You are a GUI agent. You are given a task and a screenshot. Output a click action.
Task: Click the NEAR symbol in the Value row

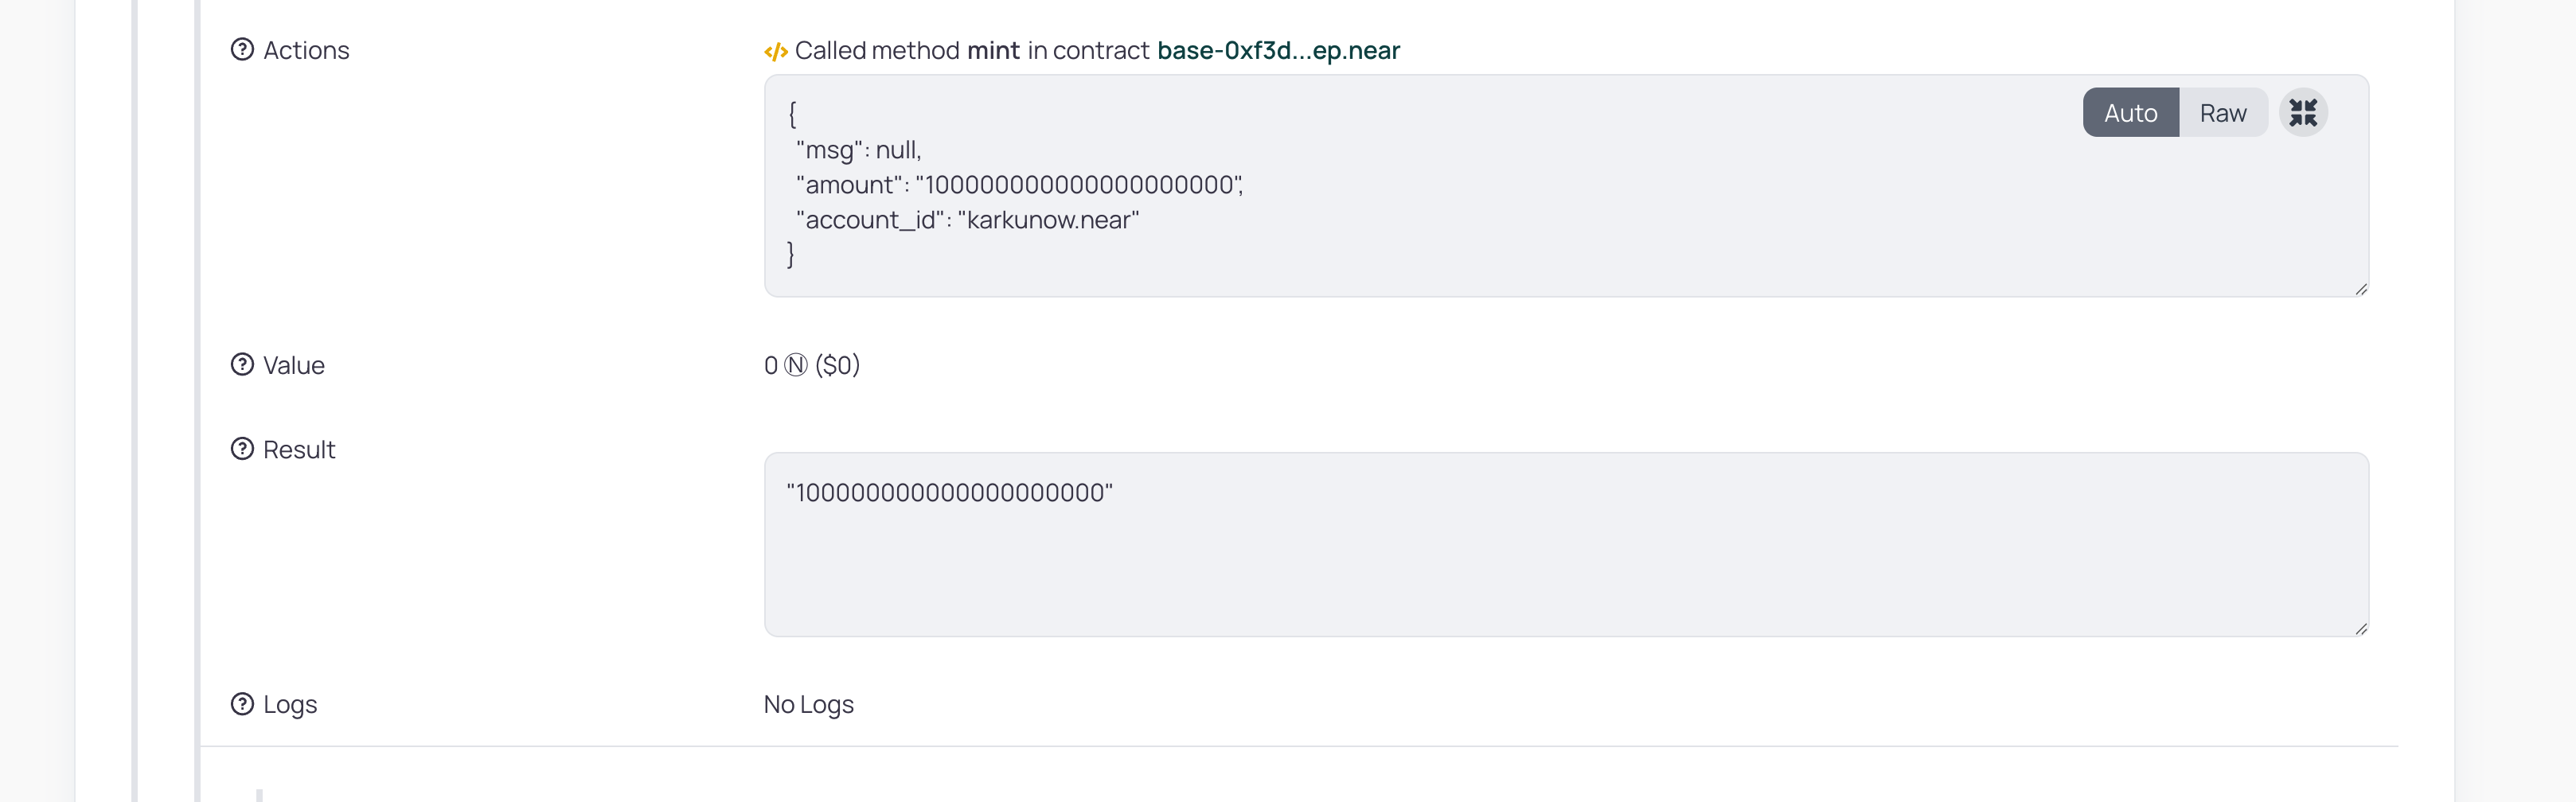click(x=796, y=365)
